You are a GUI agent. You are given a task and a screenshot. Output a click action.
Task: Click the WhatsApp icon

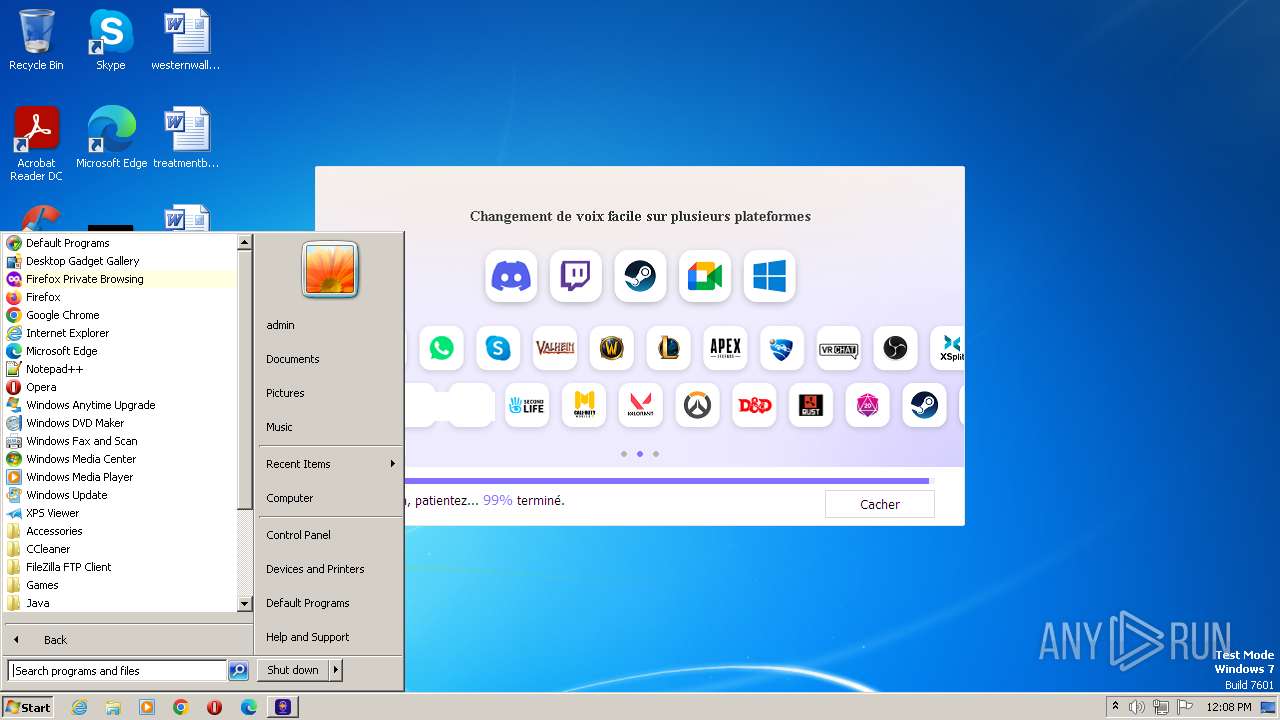click(x=441, y=348)
